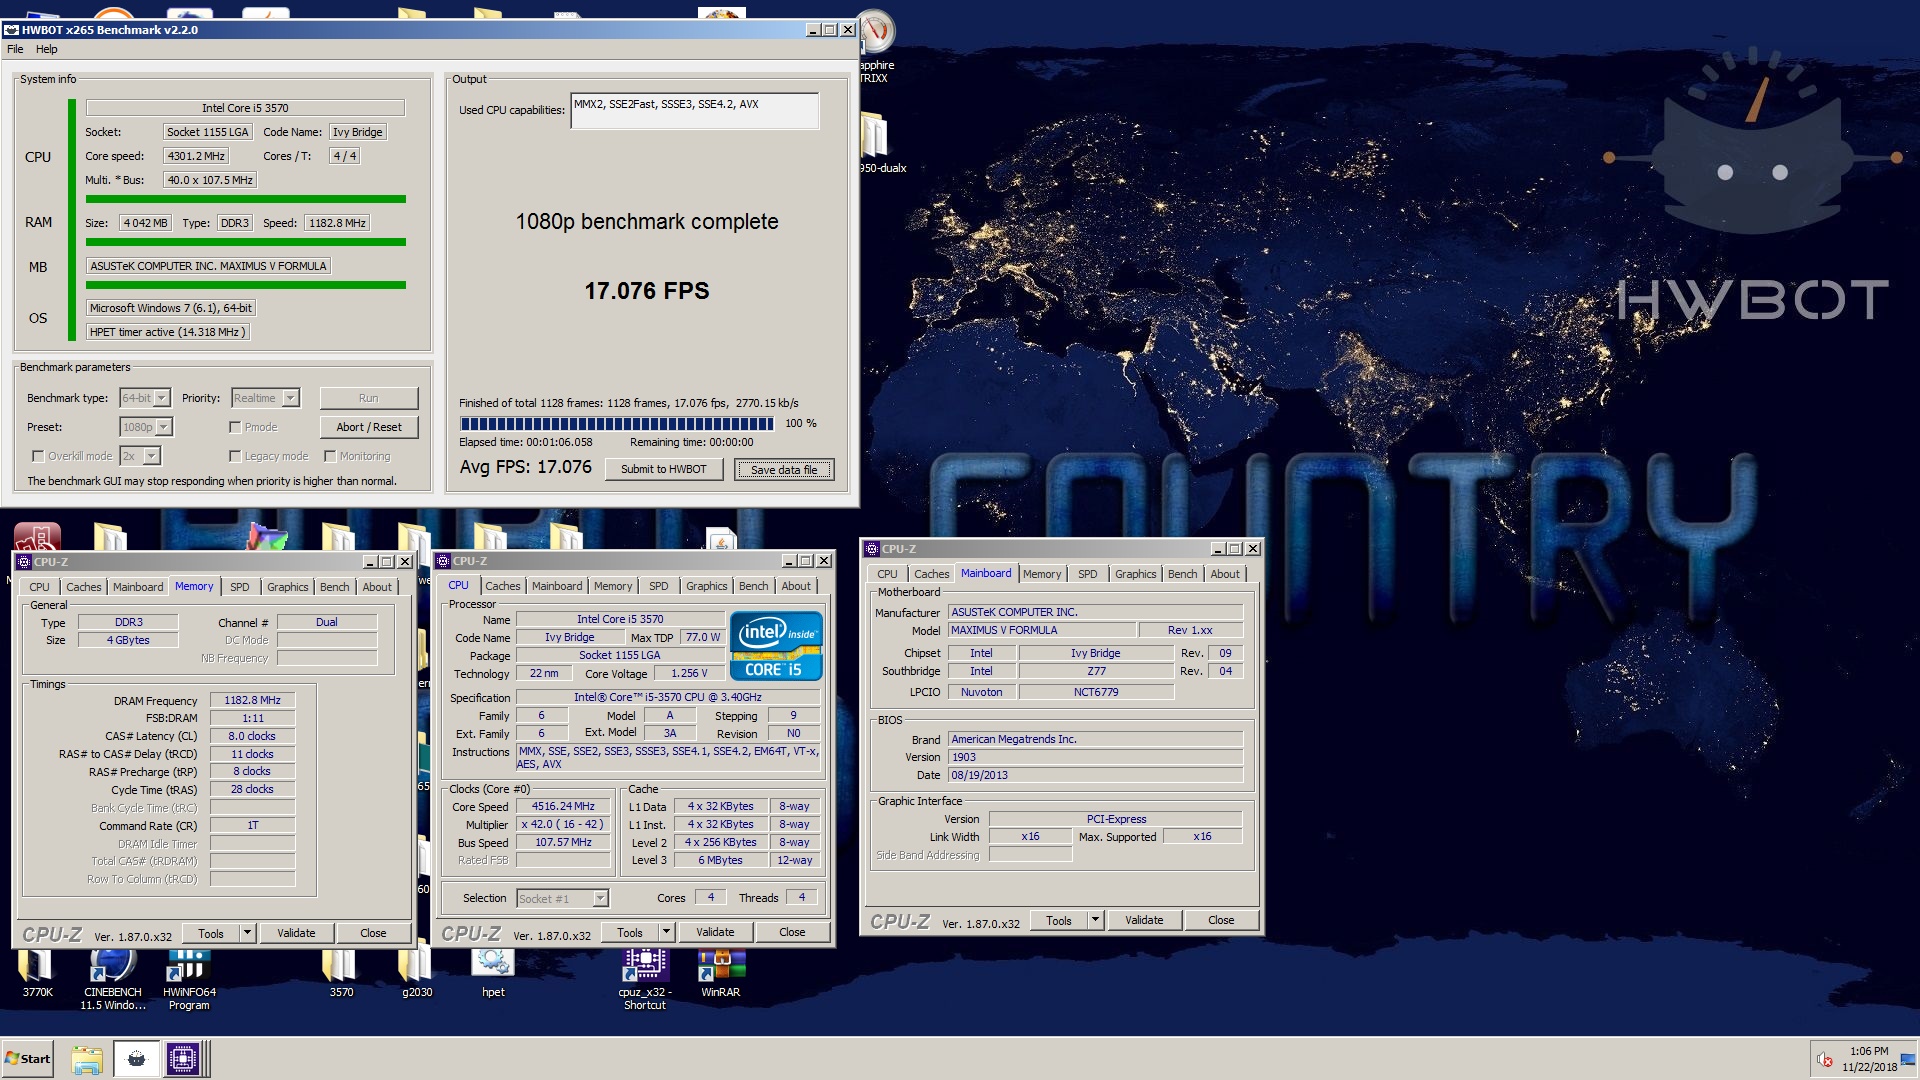
Task: Click Validate in Memory CPU-Z window
Action: click(296, 933)
